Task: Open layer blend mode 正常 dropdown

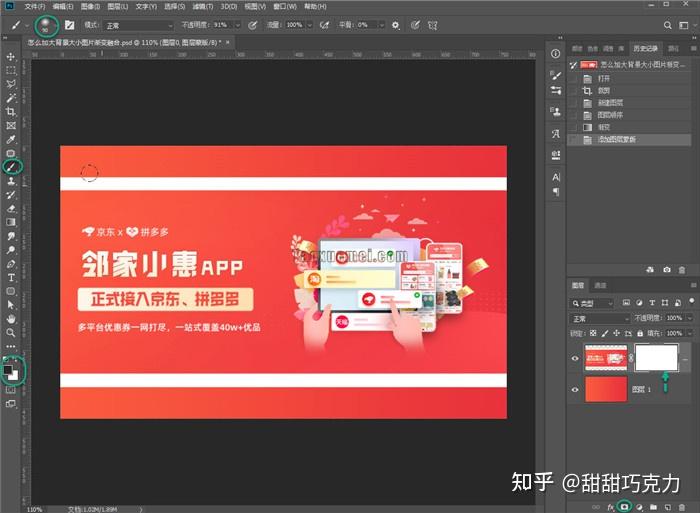Action: click(599, 318)
